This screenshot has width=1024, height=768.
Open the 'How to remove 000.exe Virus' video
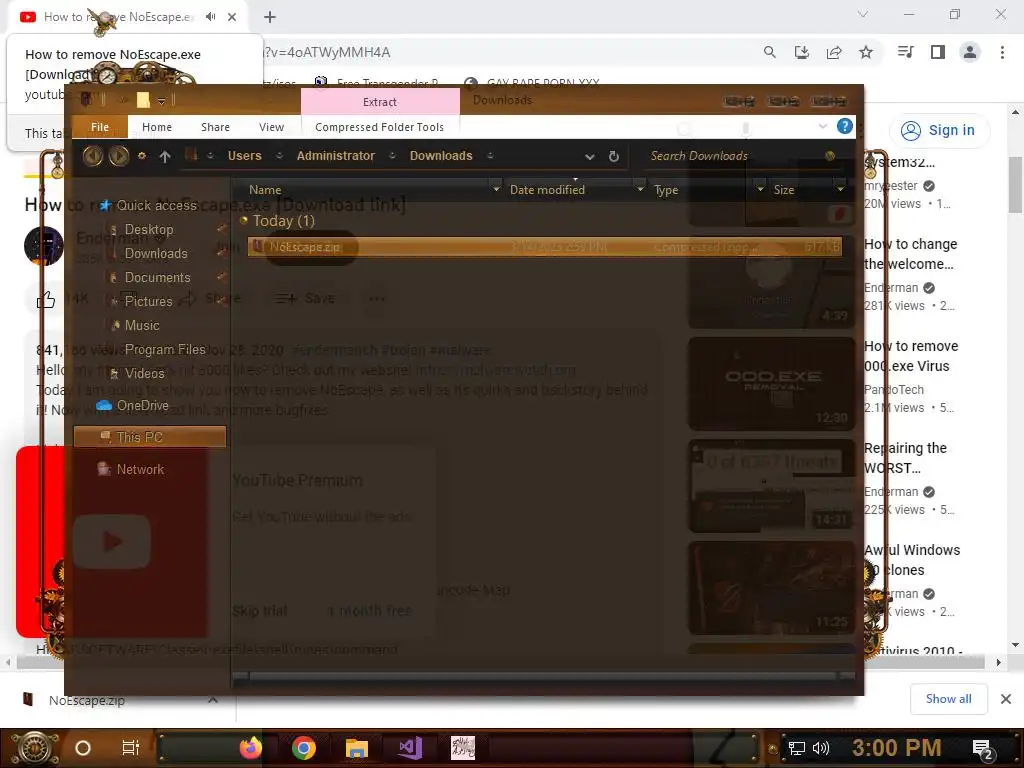[x=910, y=356]
